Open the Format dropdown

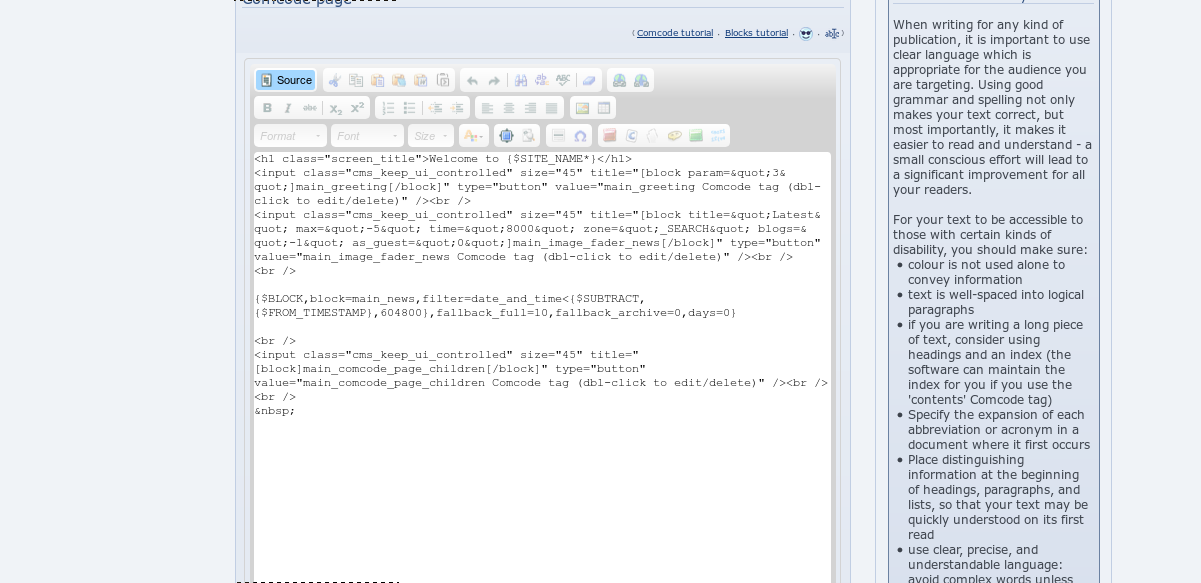(290, 136)
